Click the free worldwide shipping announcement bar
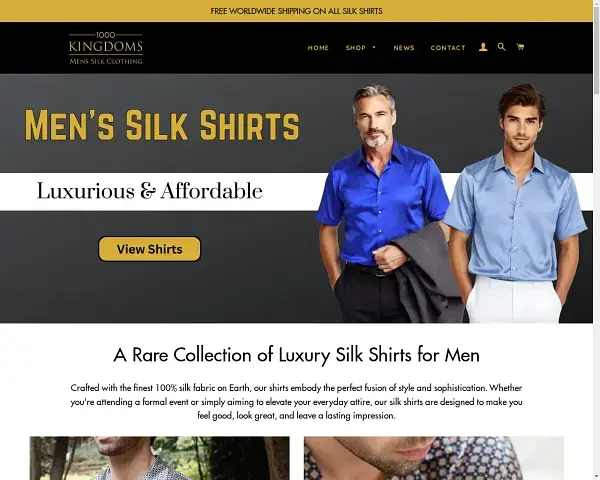Viewport: 600px width, 480px height. (x=296, y=11)
